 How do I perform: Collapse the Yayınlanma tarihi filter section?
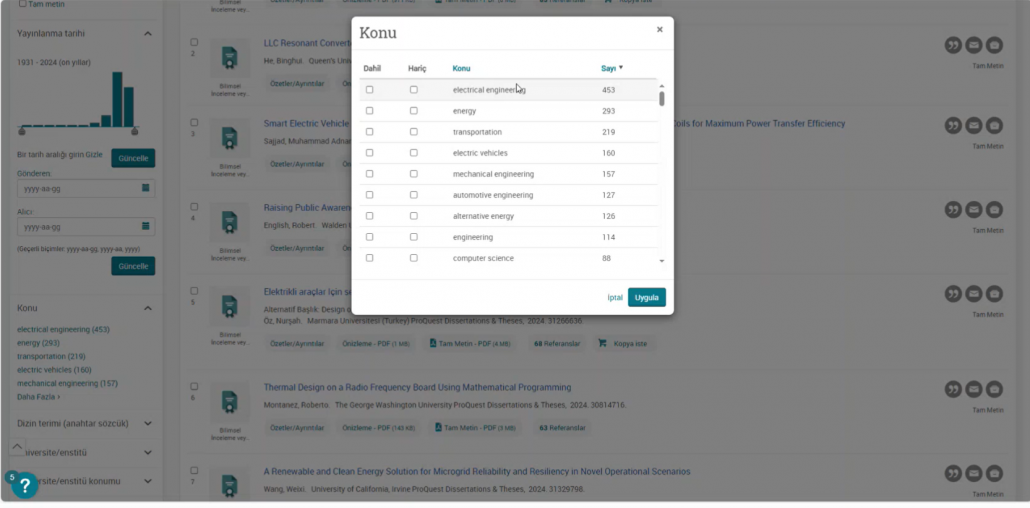pos(148,34)
